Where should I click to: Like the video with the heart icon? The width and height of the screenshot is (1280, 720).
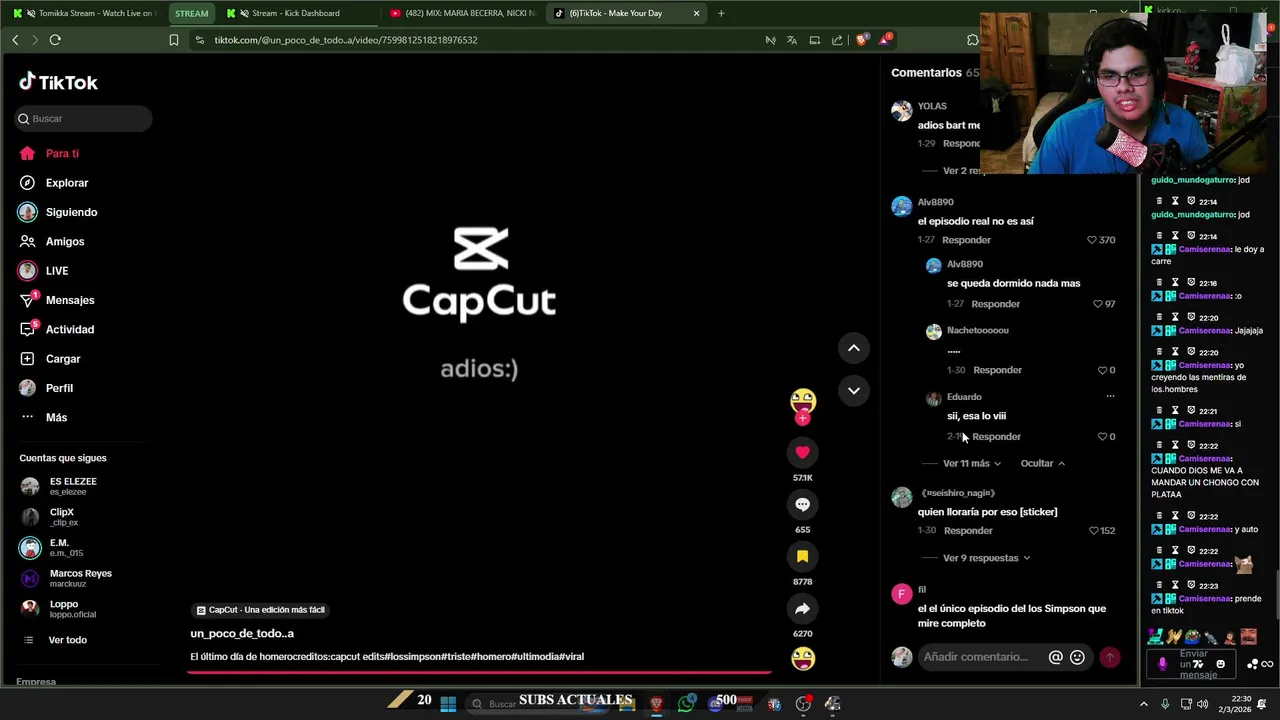802,452
